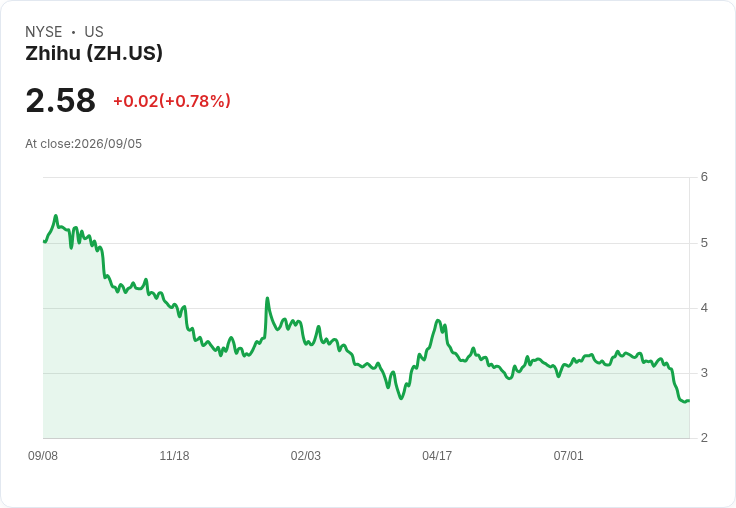The width and height of the screenshot is (736, 508).
Task: Click the NYSE exchange label
Action: [x=44, y=32]
